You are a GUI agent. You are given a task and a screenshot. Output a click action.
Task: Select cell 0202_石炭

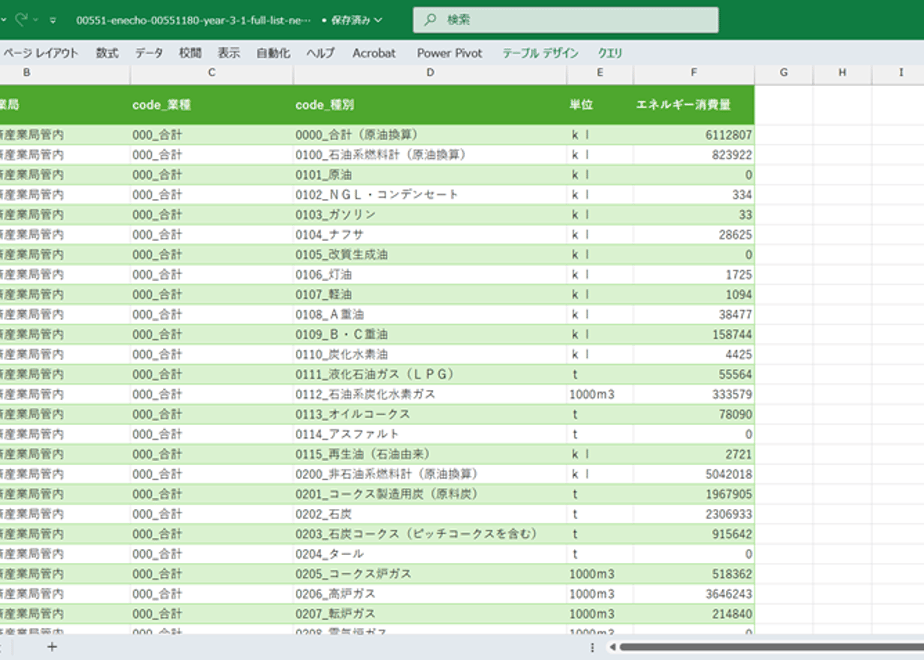pyautogui.click(x=430, y=514)
